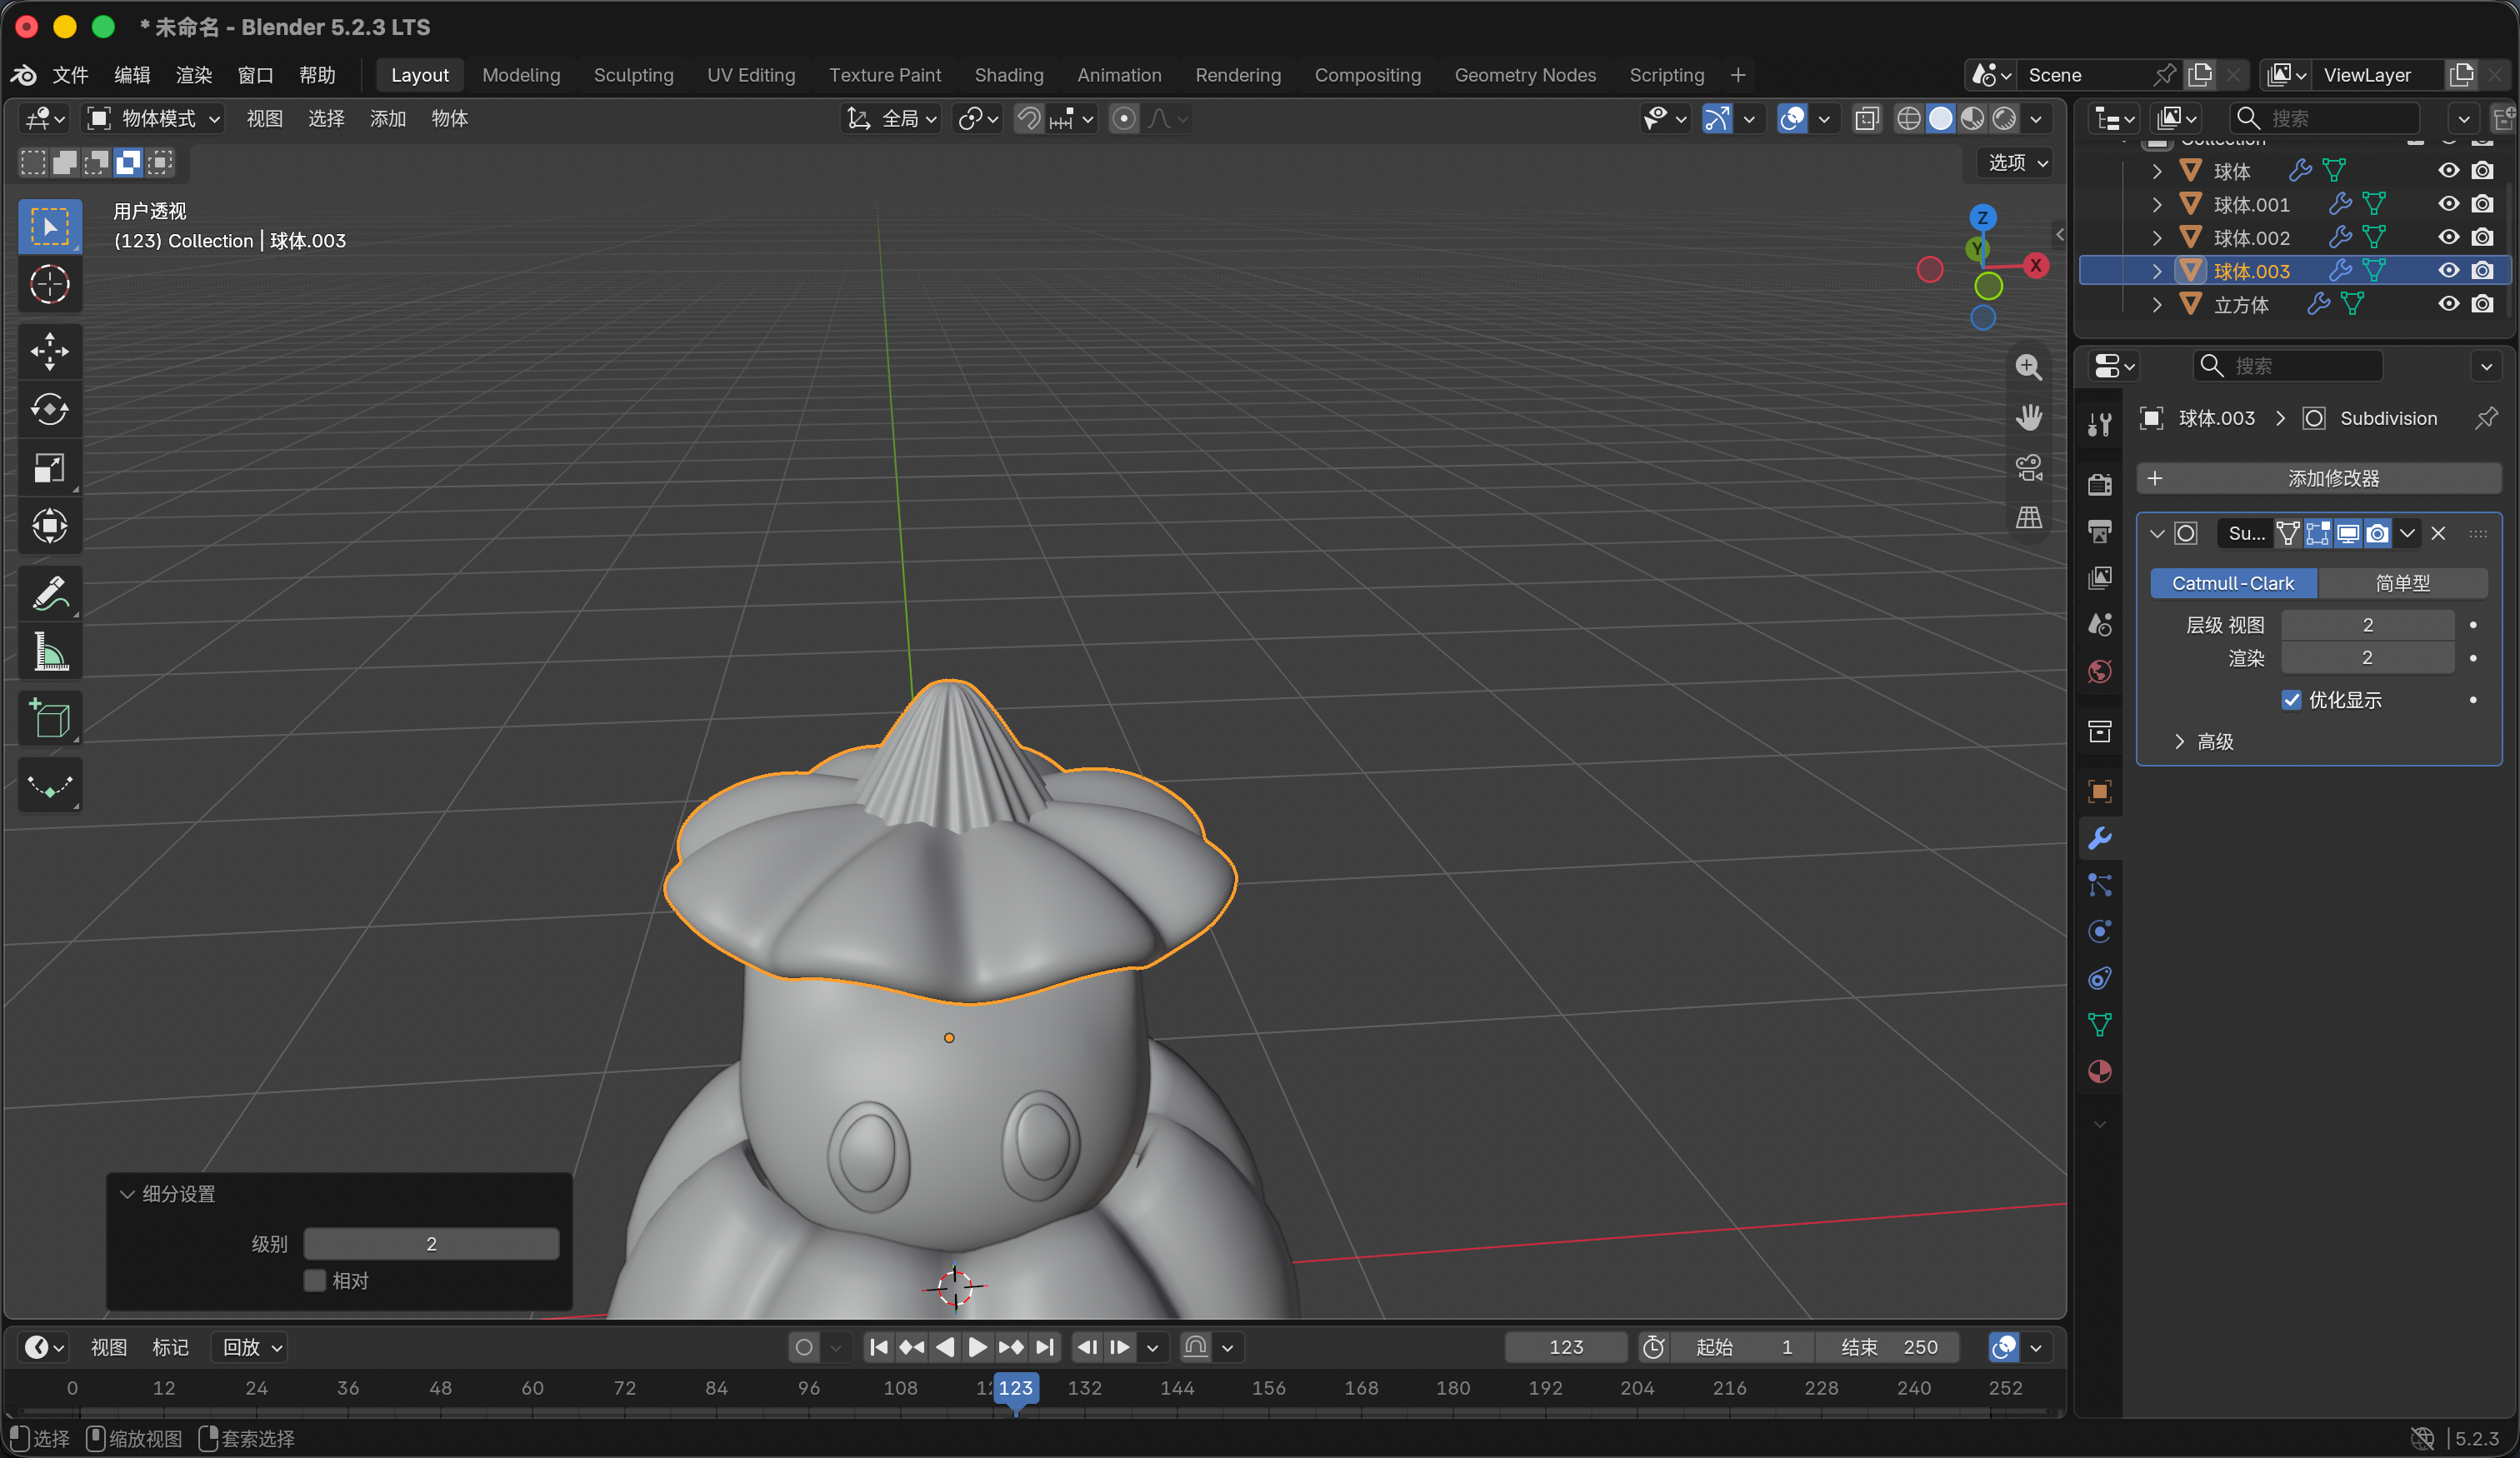2520x1458 pixels.
Task: Open the 全局 transform orientation dropdown
Action: tap(892, 119)
